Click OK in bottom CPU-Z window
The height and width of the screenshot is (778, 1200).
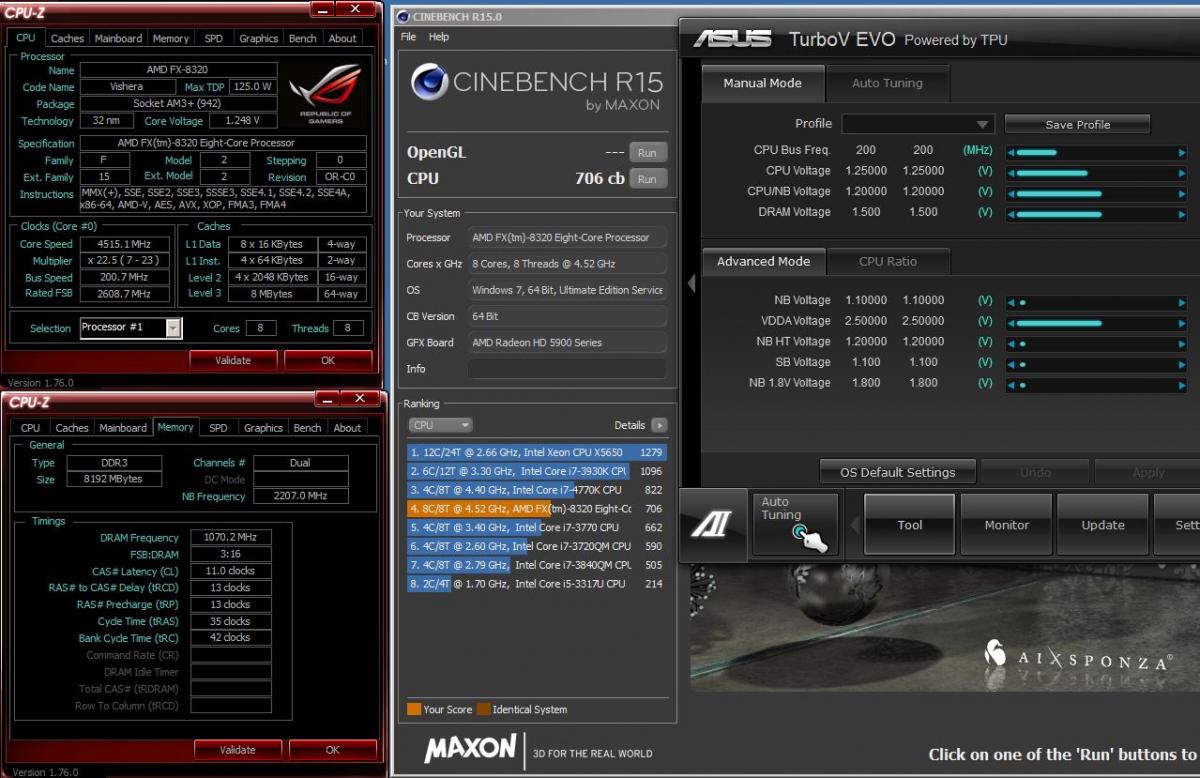pos(333,749)
